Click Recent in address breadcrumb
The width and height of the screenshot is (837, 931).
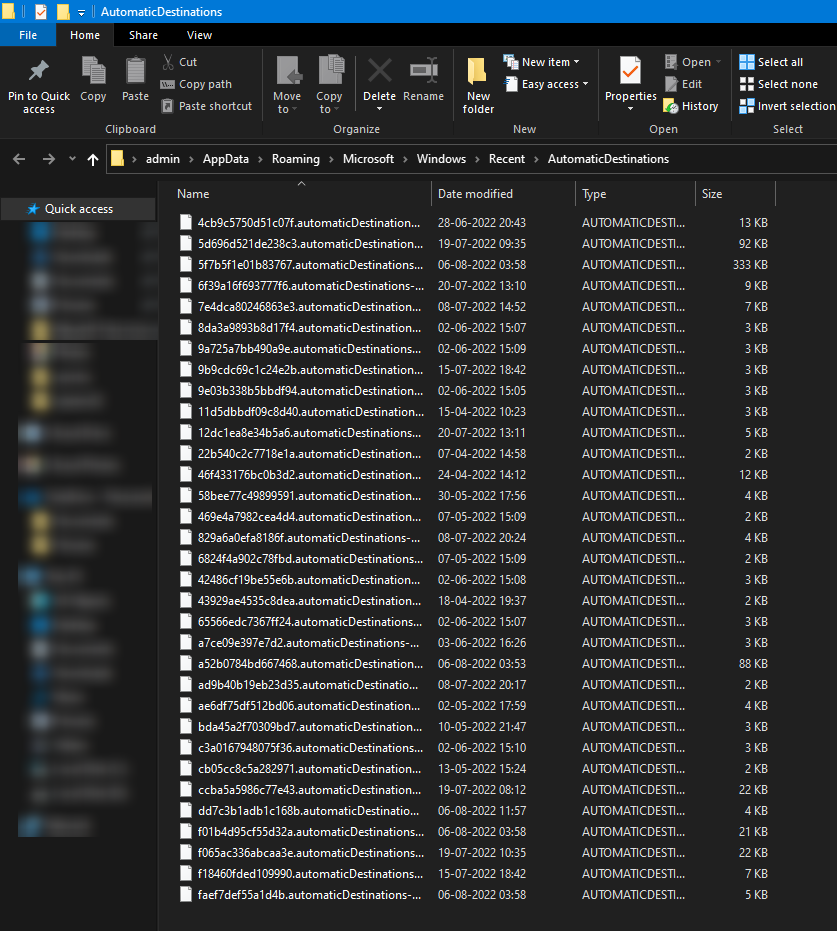pos(506,159)
